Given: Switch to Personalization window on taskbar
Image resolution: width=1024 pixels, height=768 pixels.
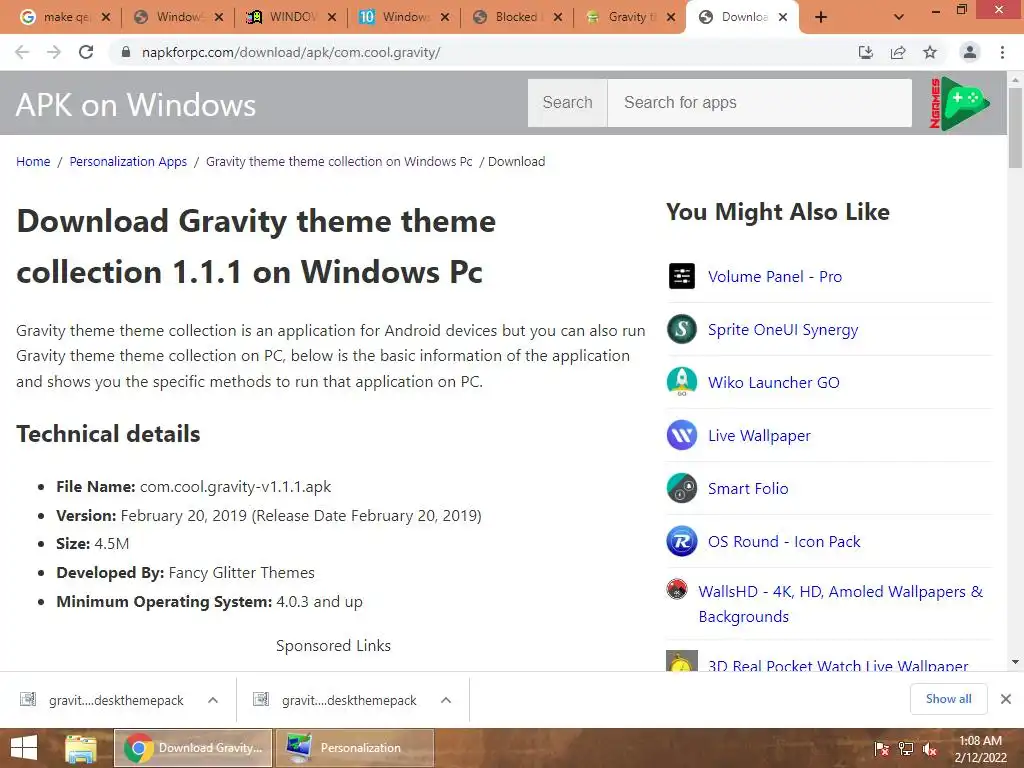Looking at the screenshot, I should [x=355, y=748].
